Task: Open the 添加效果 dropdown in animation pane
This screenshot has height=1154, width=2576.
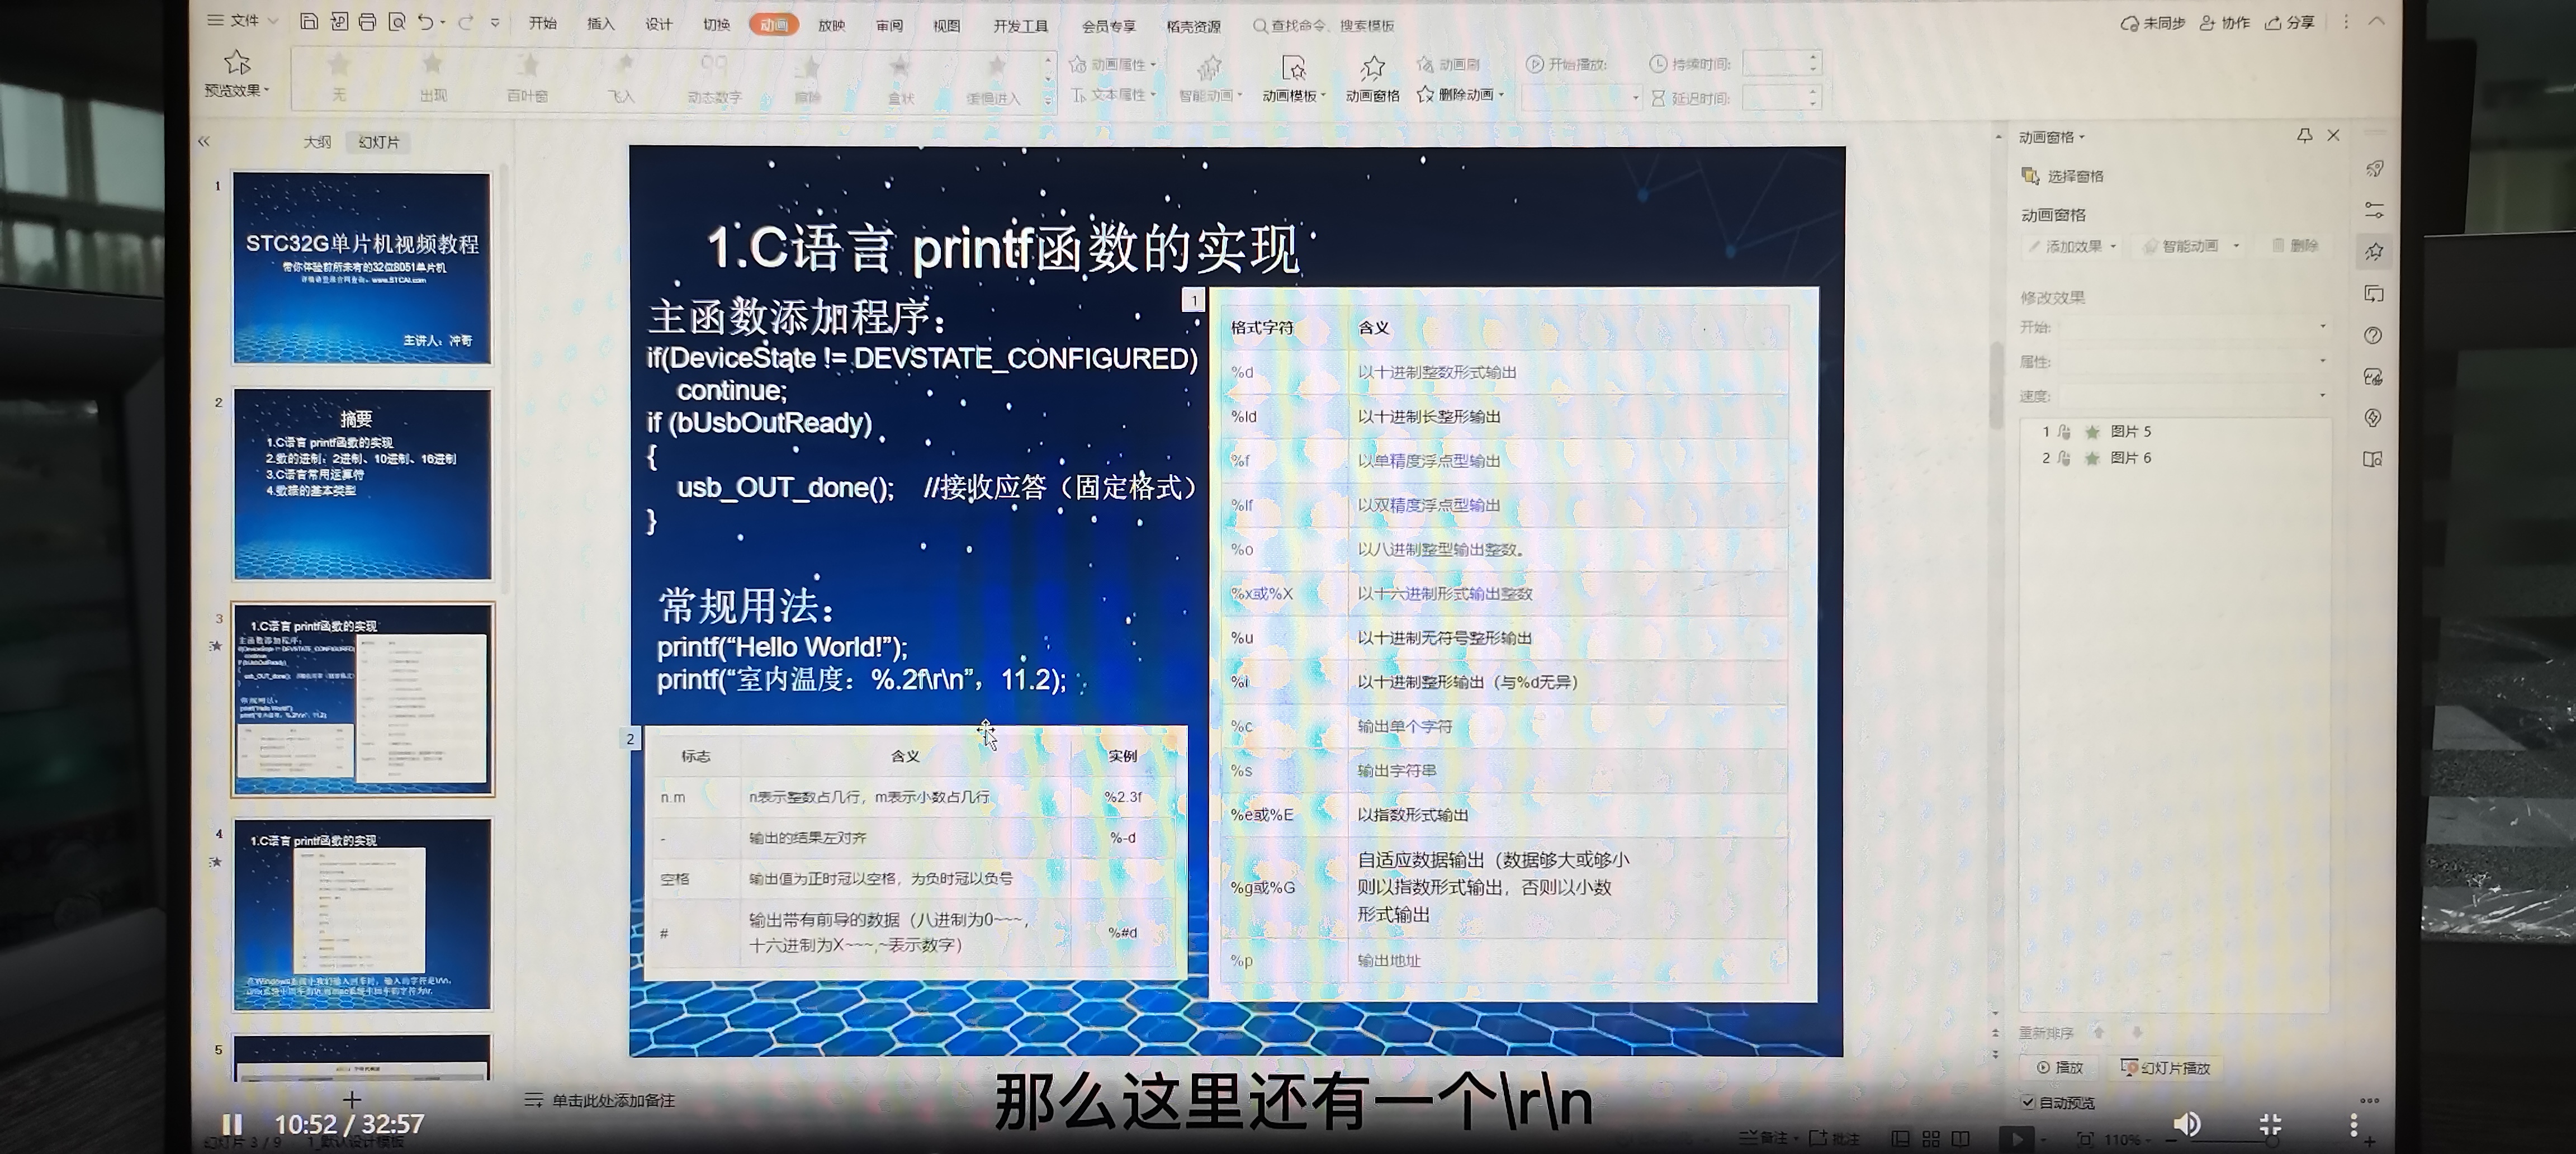Action: click(x=2073, y=246)
